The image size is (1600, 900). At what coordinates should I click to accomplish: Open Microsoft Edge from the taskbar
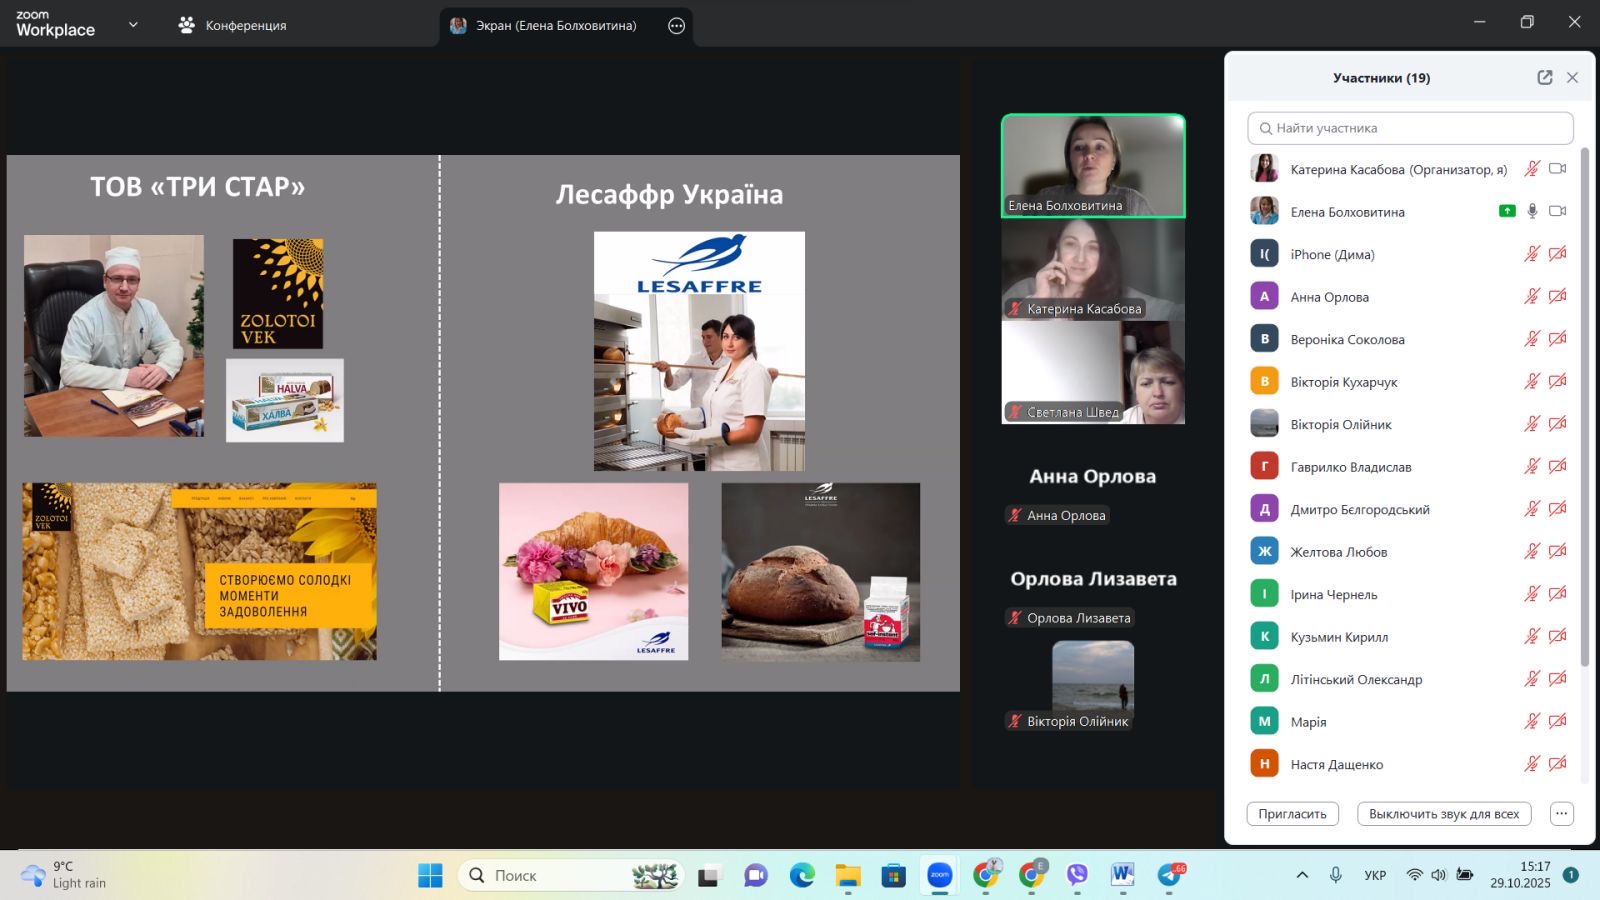click(802, 875)
